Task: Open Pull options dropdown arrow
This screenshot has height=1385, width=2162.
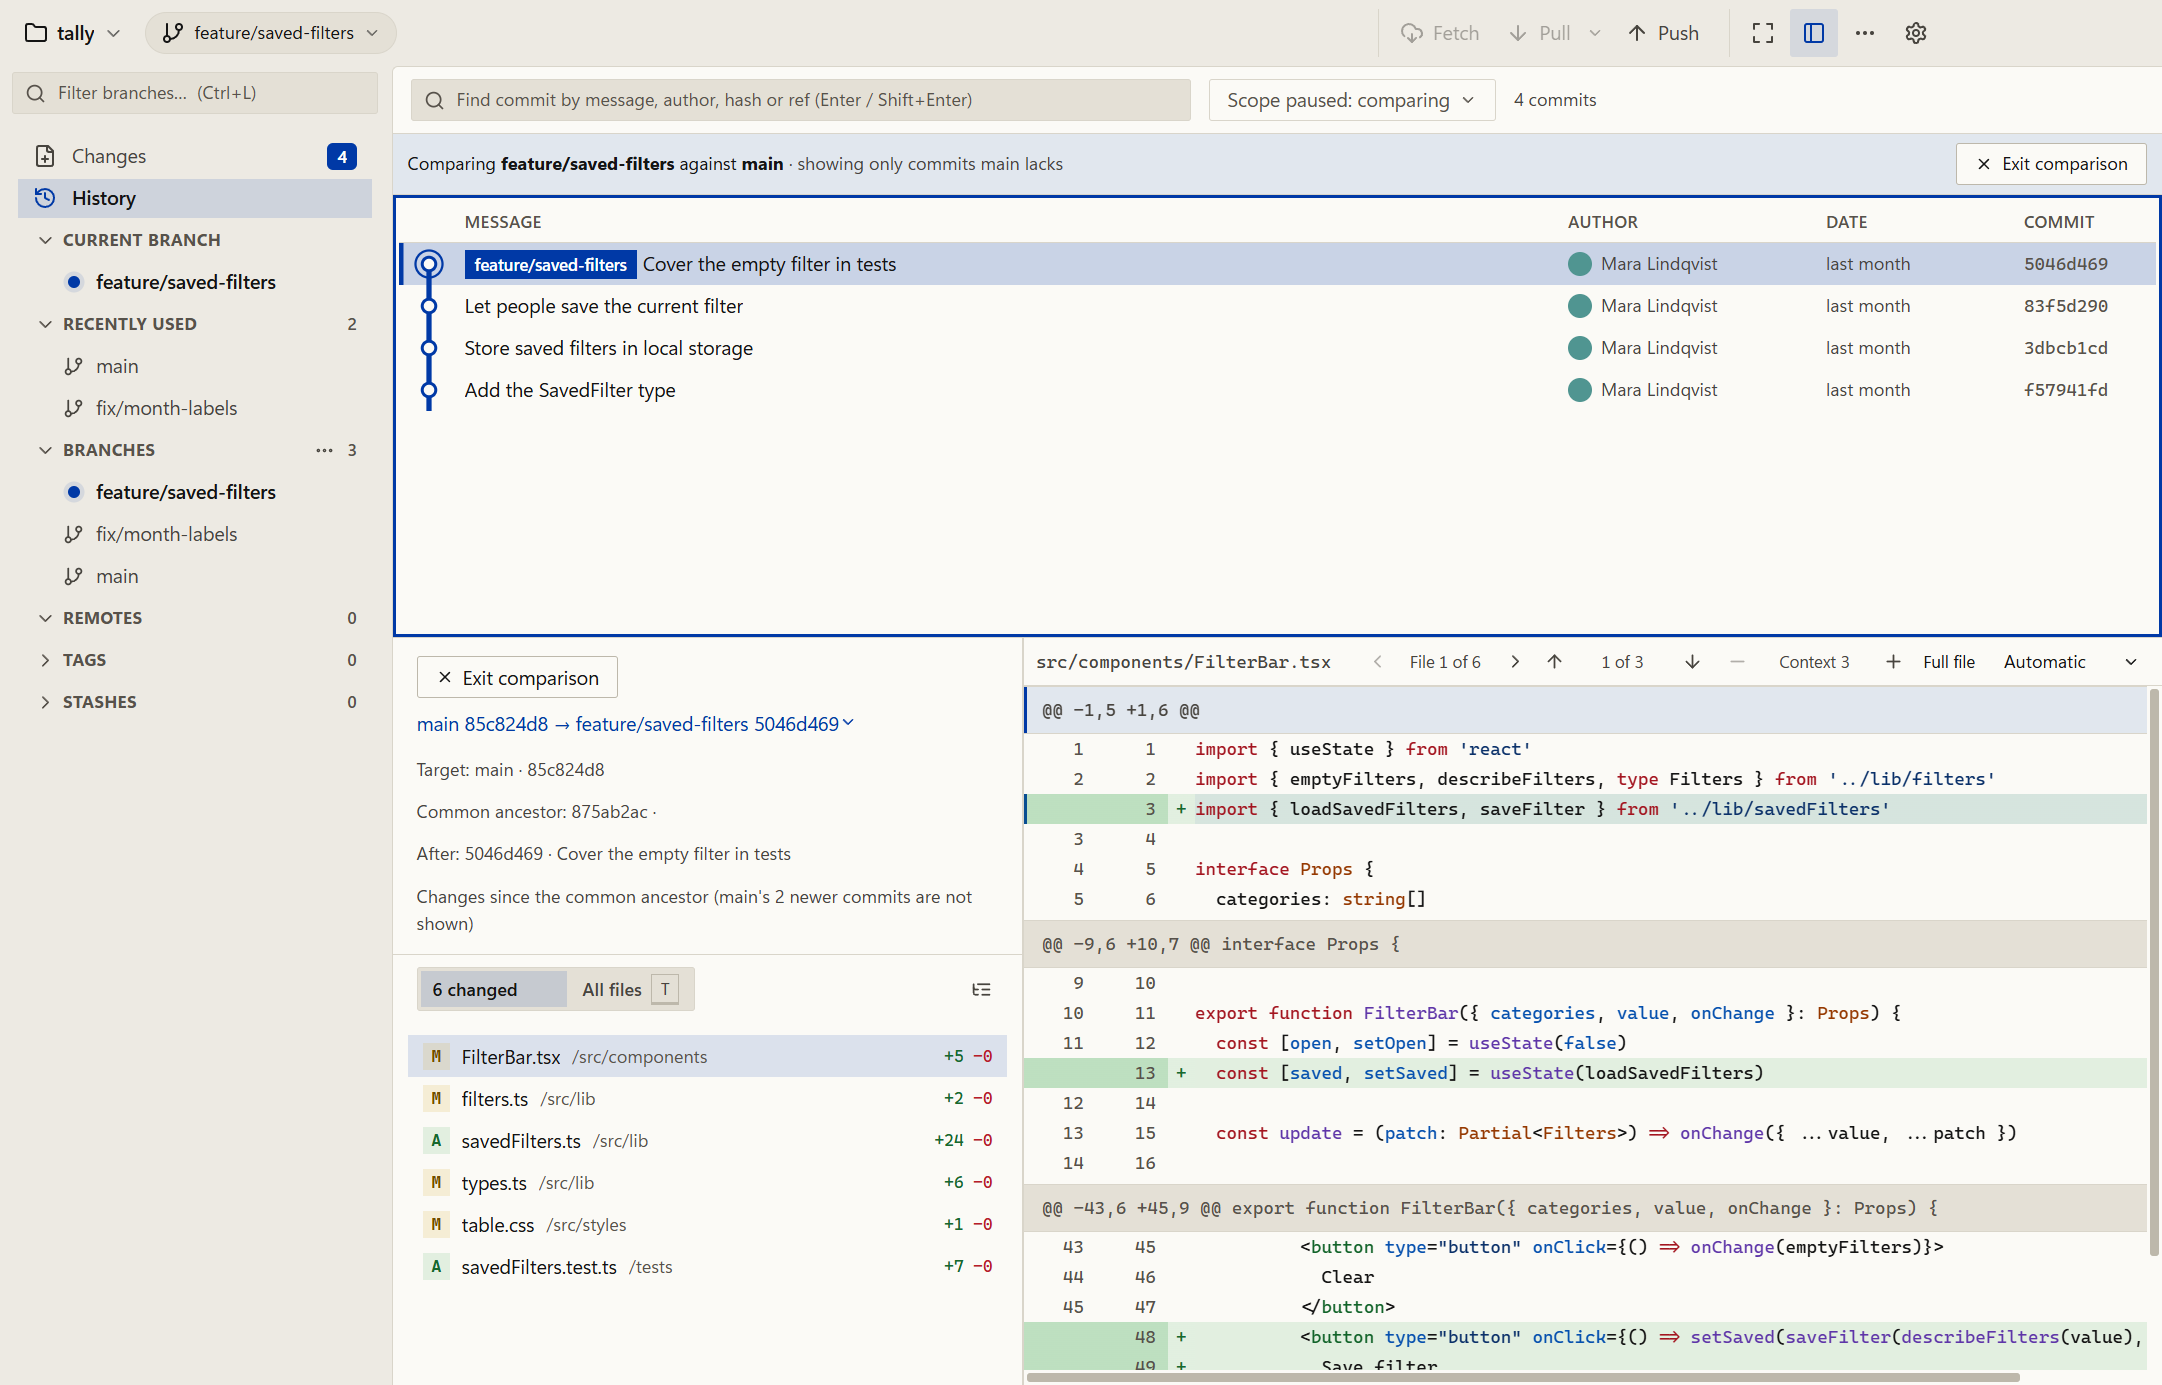Action: pyautogui.click(x=1595, y=33)
